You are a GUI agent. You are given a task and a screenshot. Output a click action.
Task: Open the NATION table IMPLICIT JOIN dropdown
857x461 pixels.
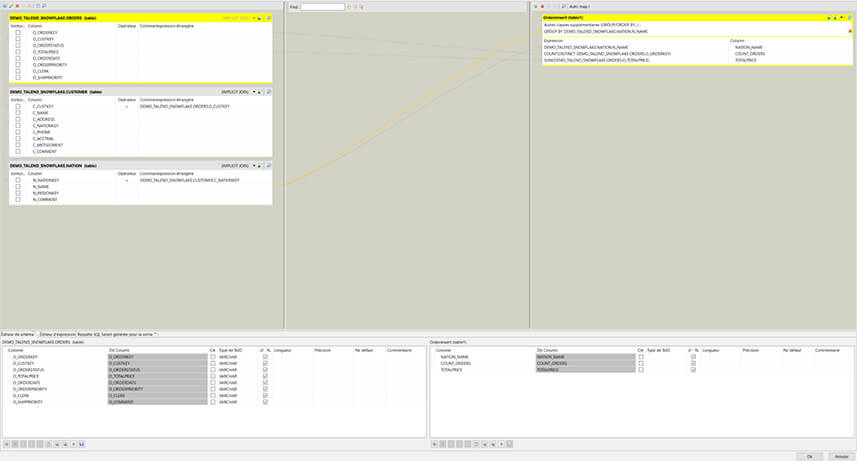point(254,165)
